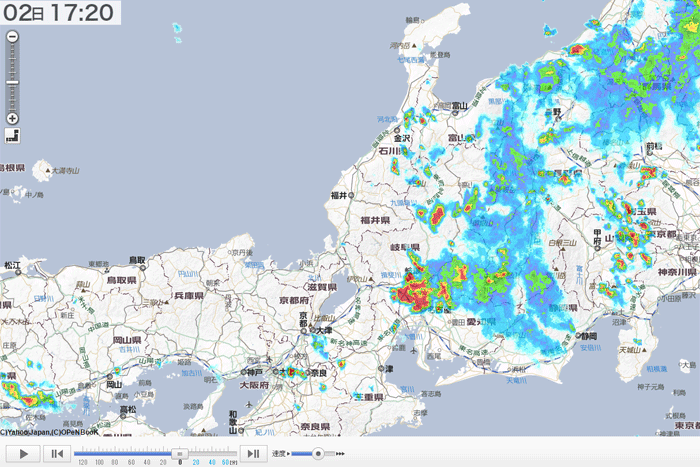The image size is (700, 467).
Task: Jump to the blue 60-minute forecast mark
Action: pos(227,462)
